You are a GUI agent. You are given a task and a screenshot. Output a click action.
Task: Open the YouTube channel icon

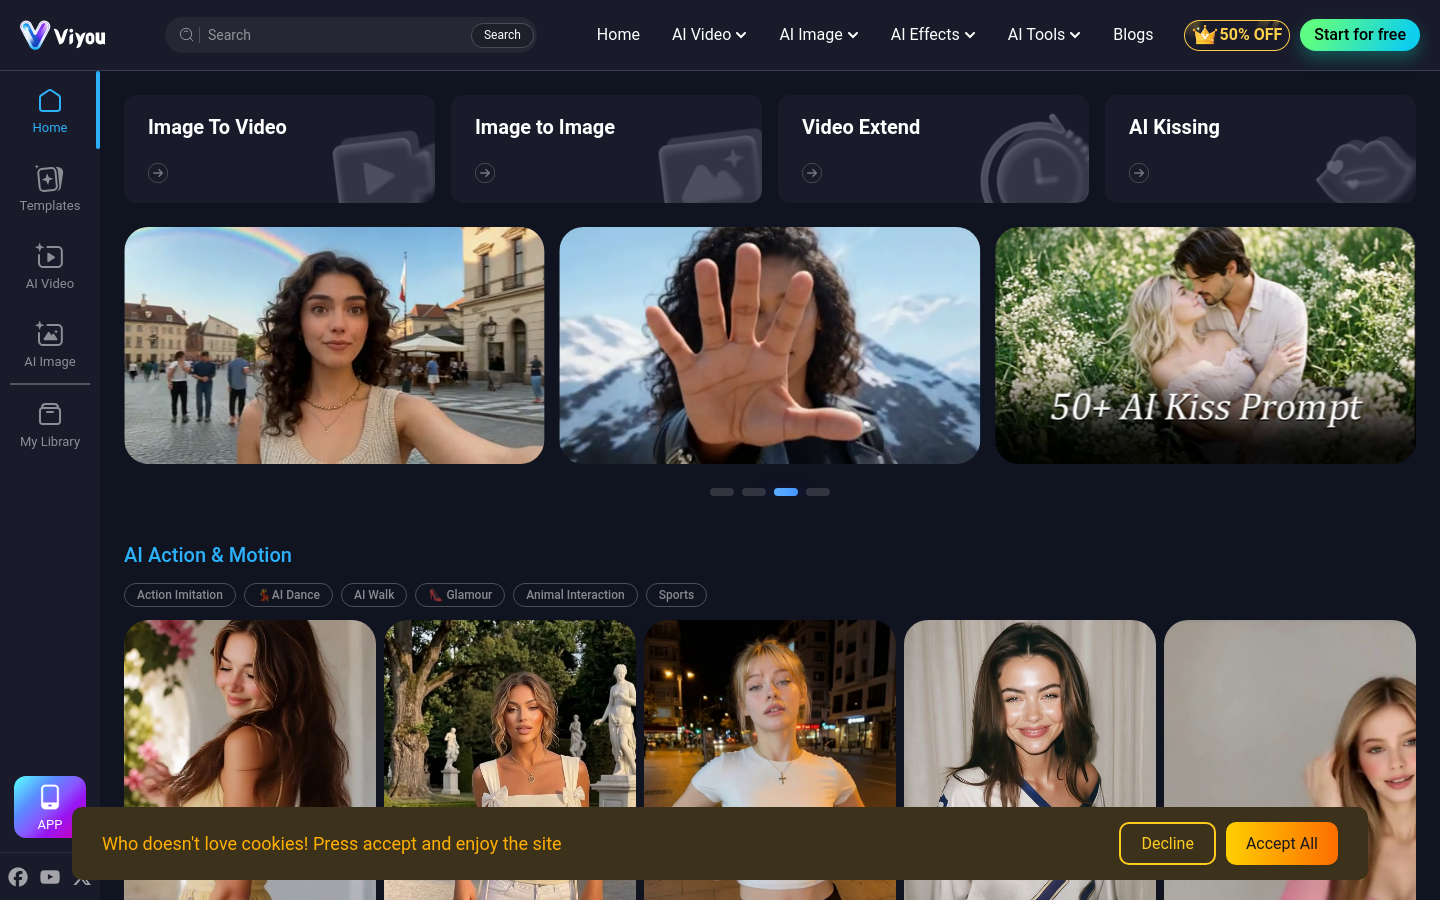coord(50,877)
